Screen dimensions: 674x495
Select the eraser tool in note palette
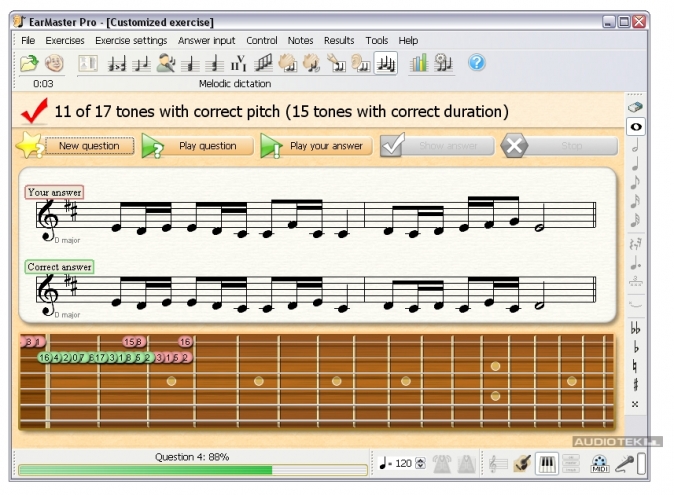click(x=635, y=107)
